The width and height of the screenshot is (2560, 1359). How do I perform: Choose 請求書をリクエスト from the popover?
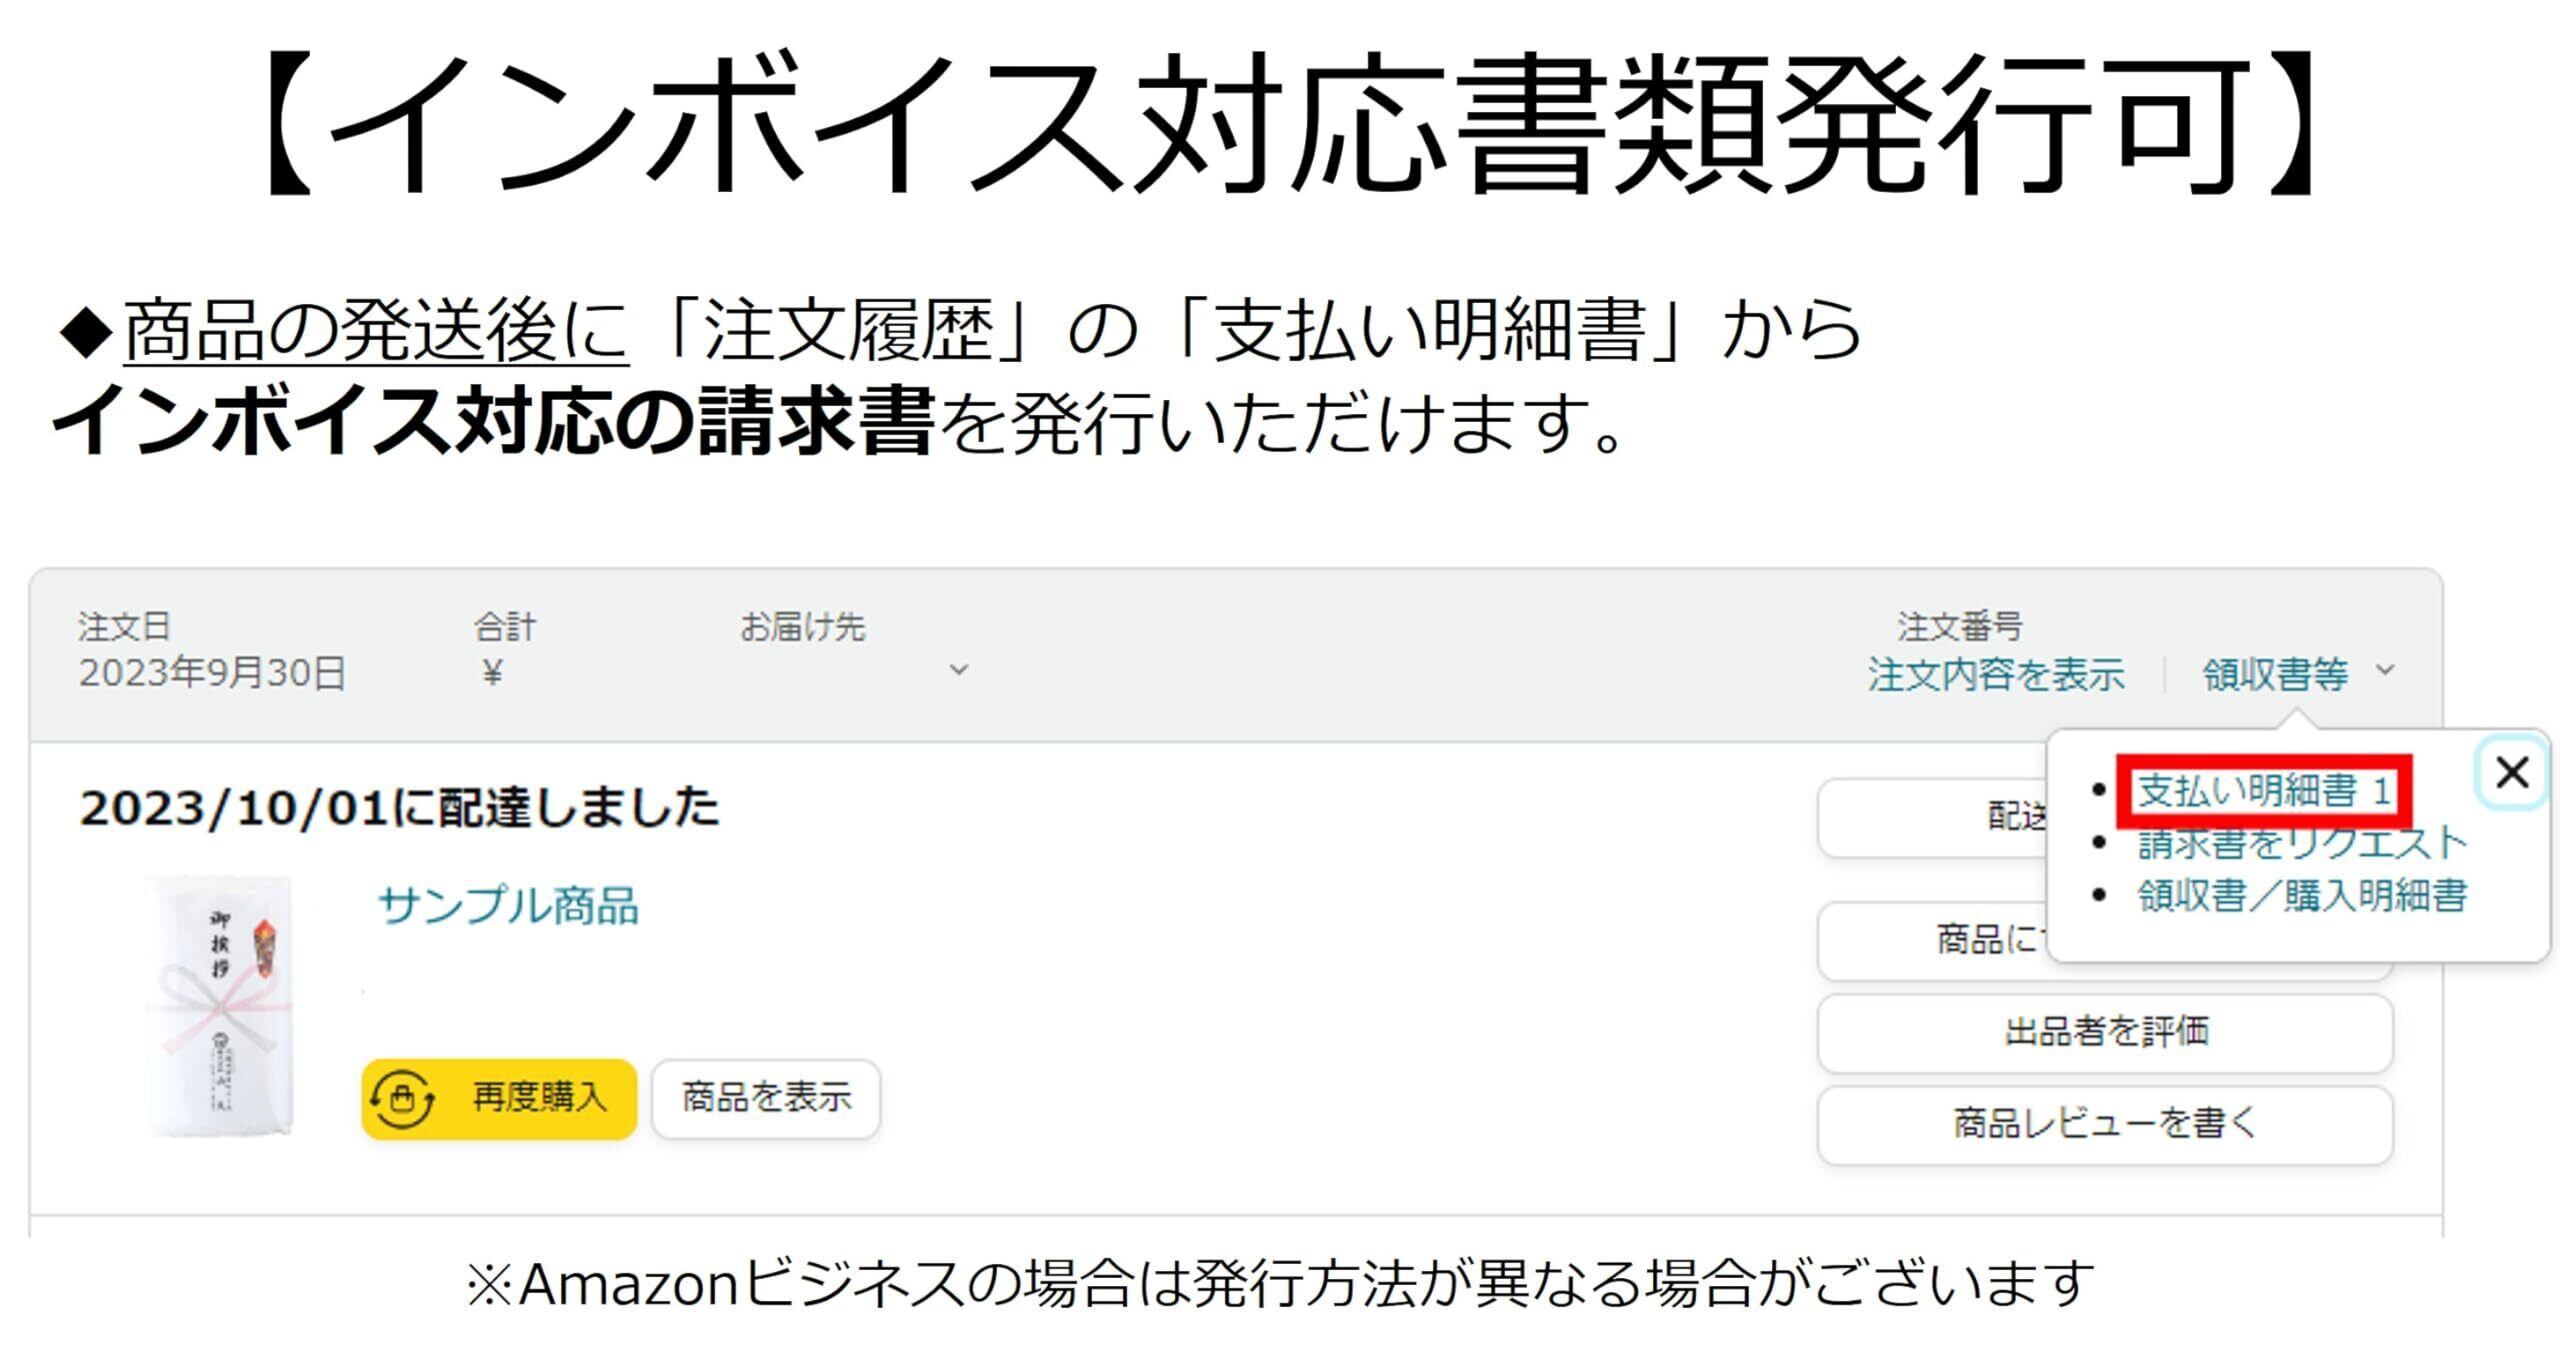[x=2301, y=845]
